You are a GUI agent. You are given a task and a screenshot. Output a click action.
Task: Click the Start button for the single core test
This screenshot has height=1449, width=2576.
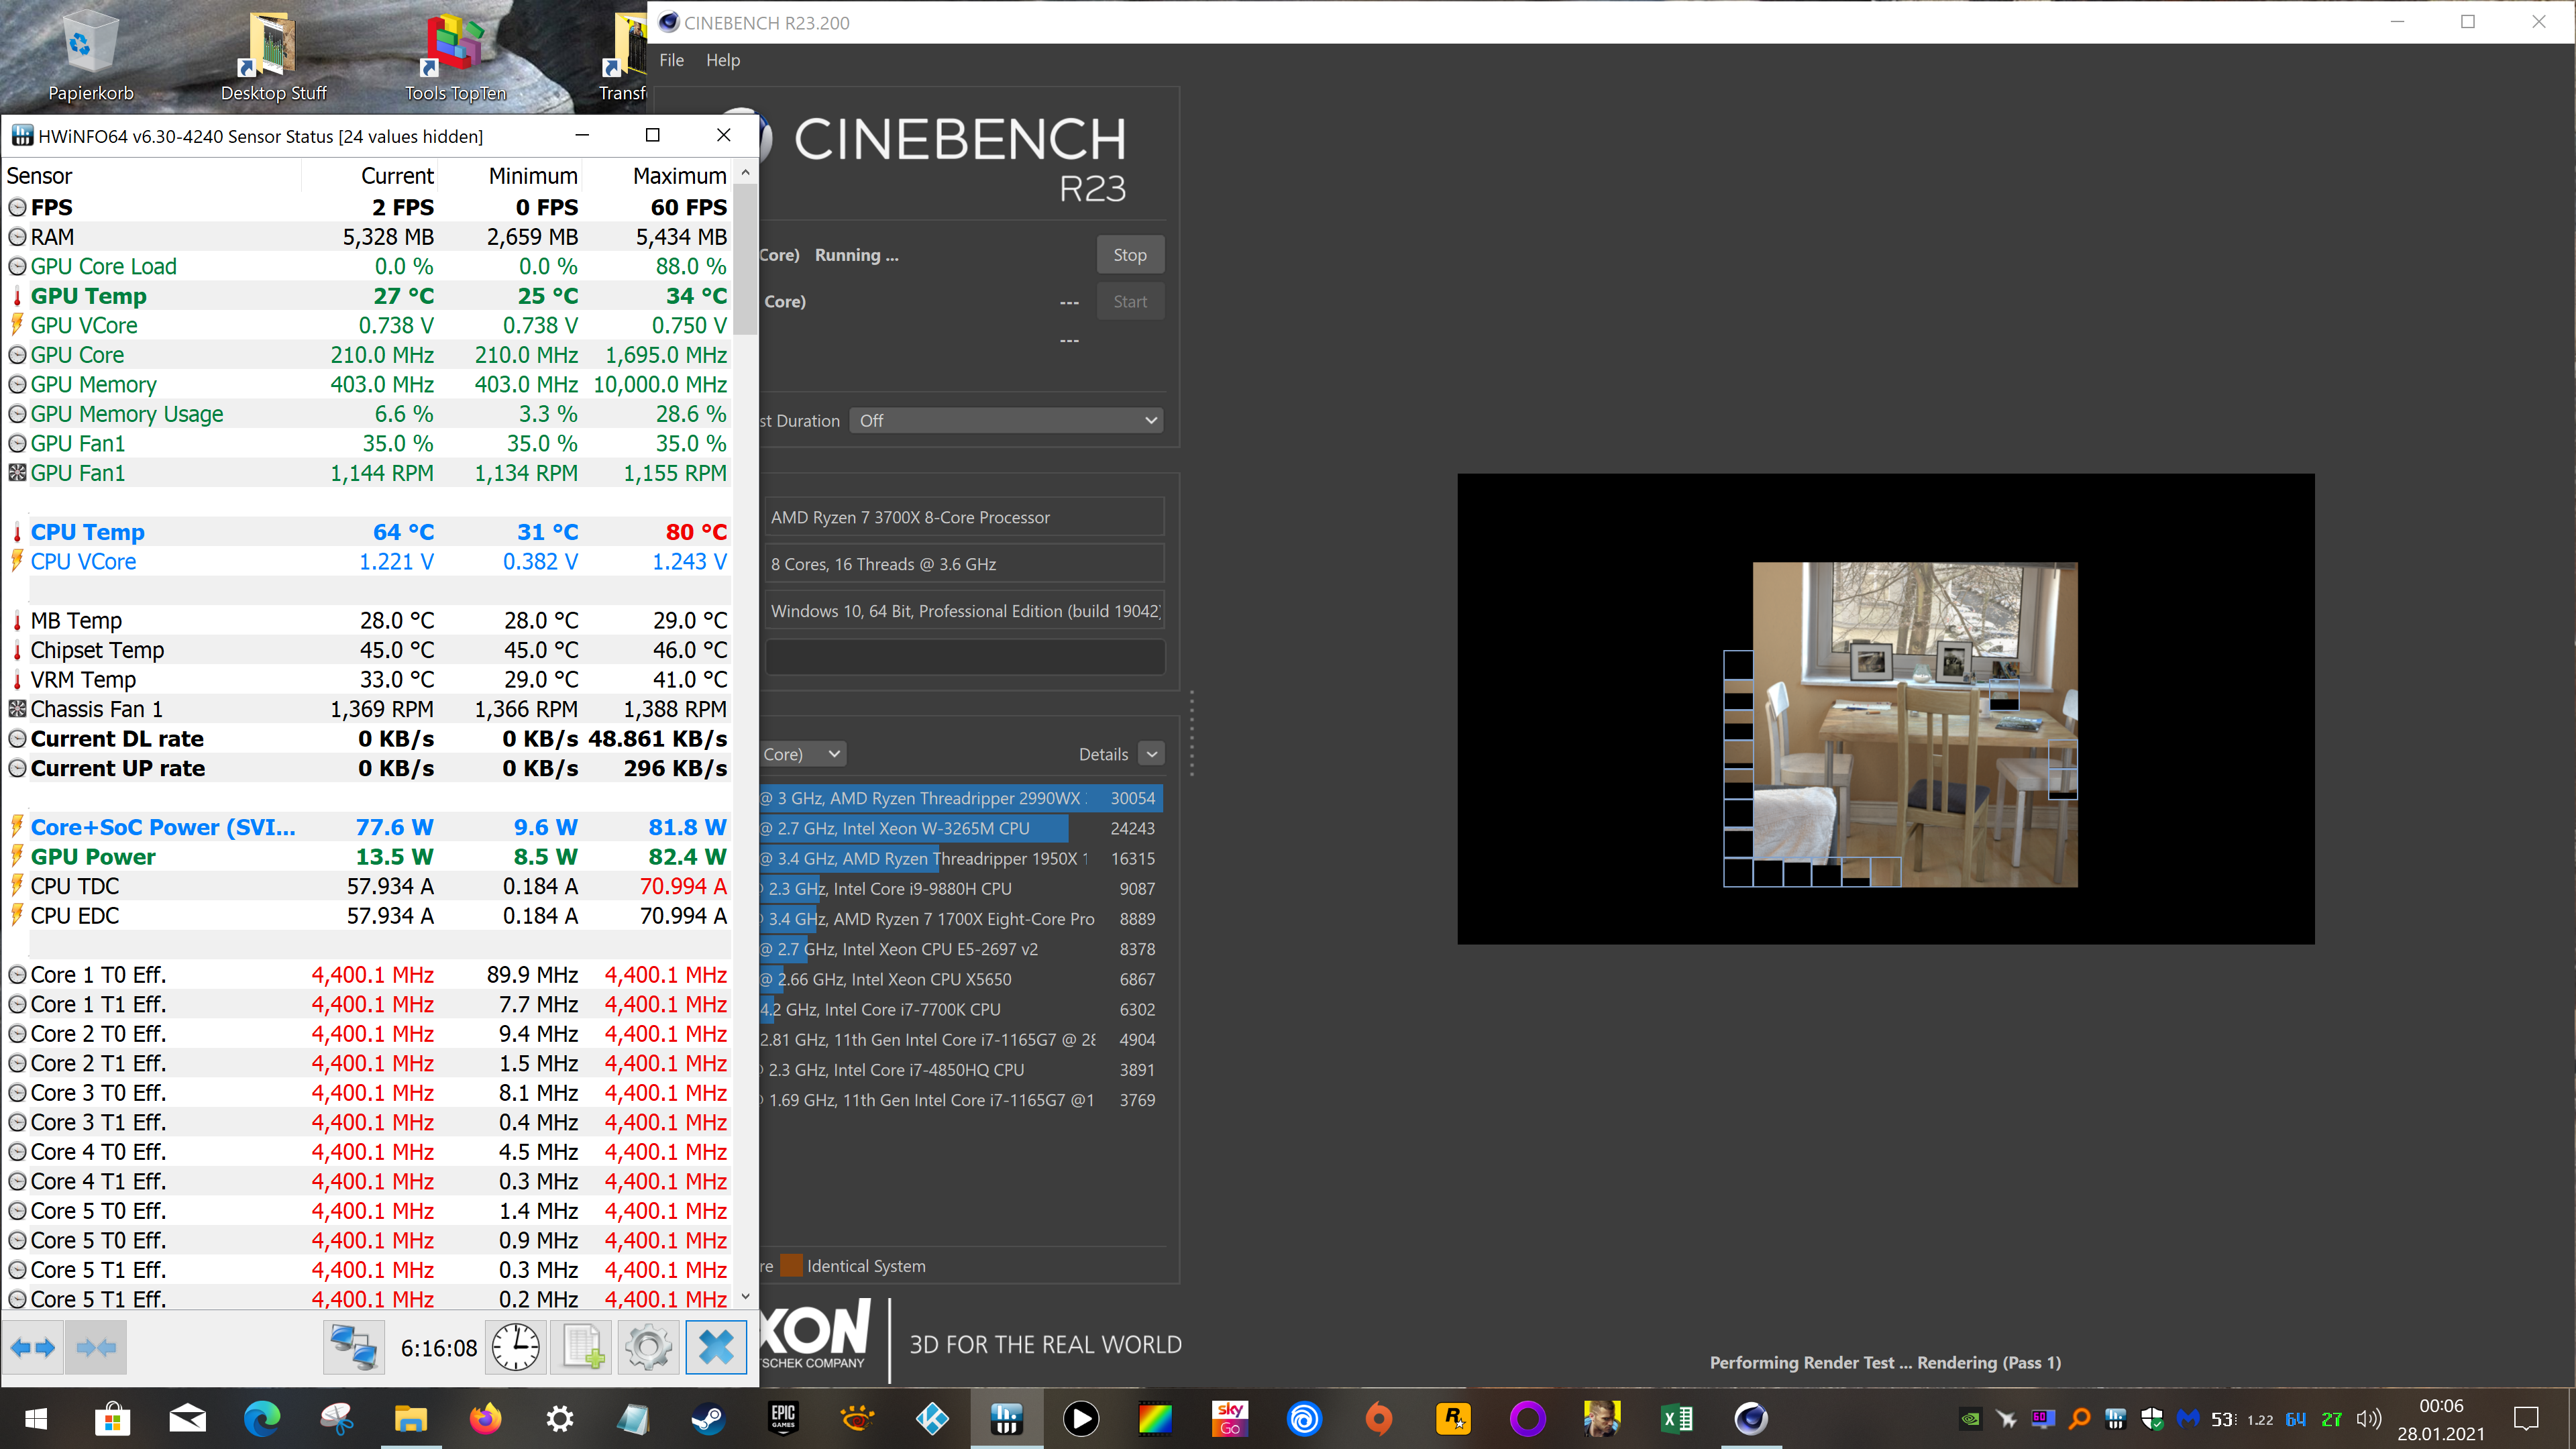(x=1130, y=302)
